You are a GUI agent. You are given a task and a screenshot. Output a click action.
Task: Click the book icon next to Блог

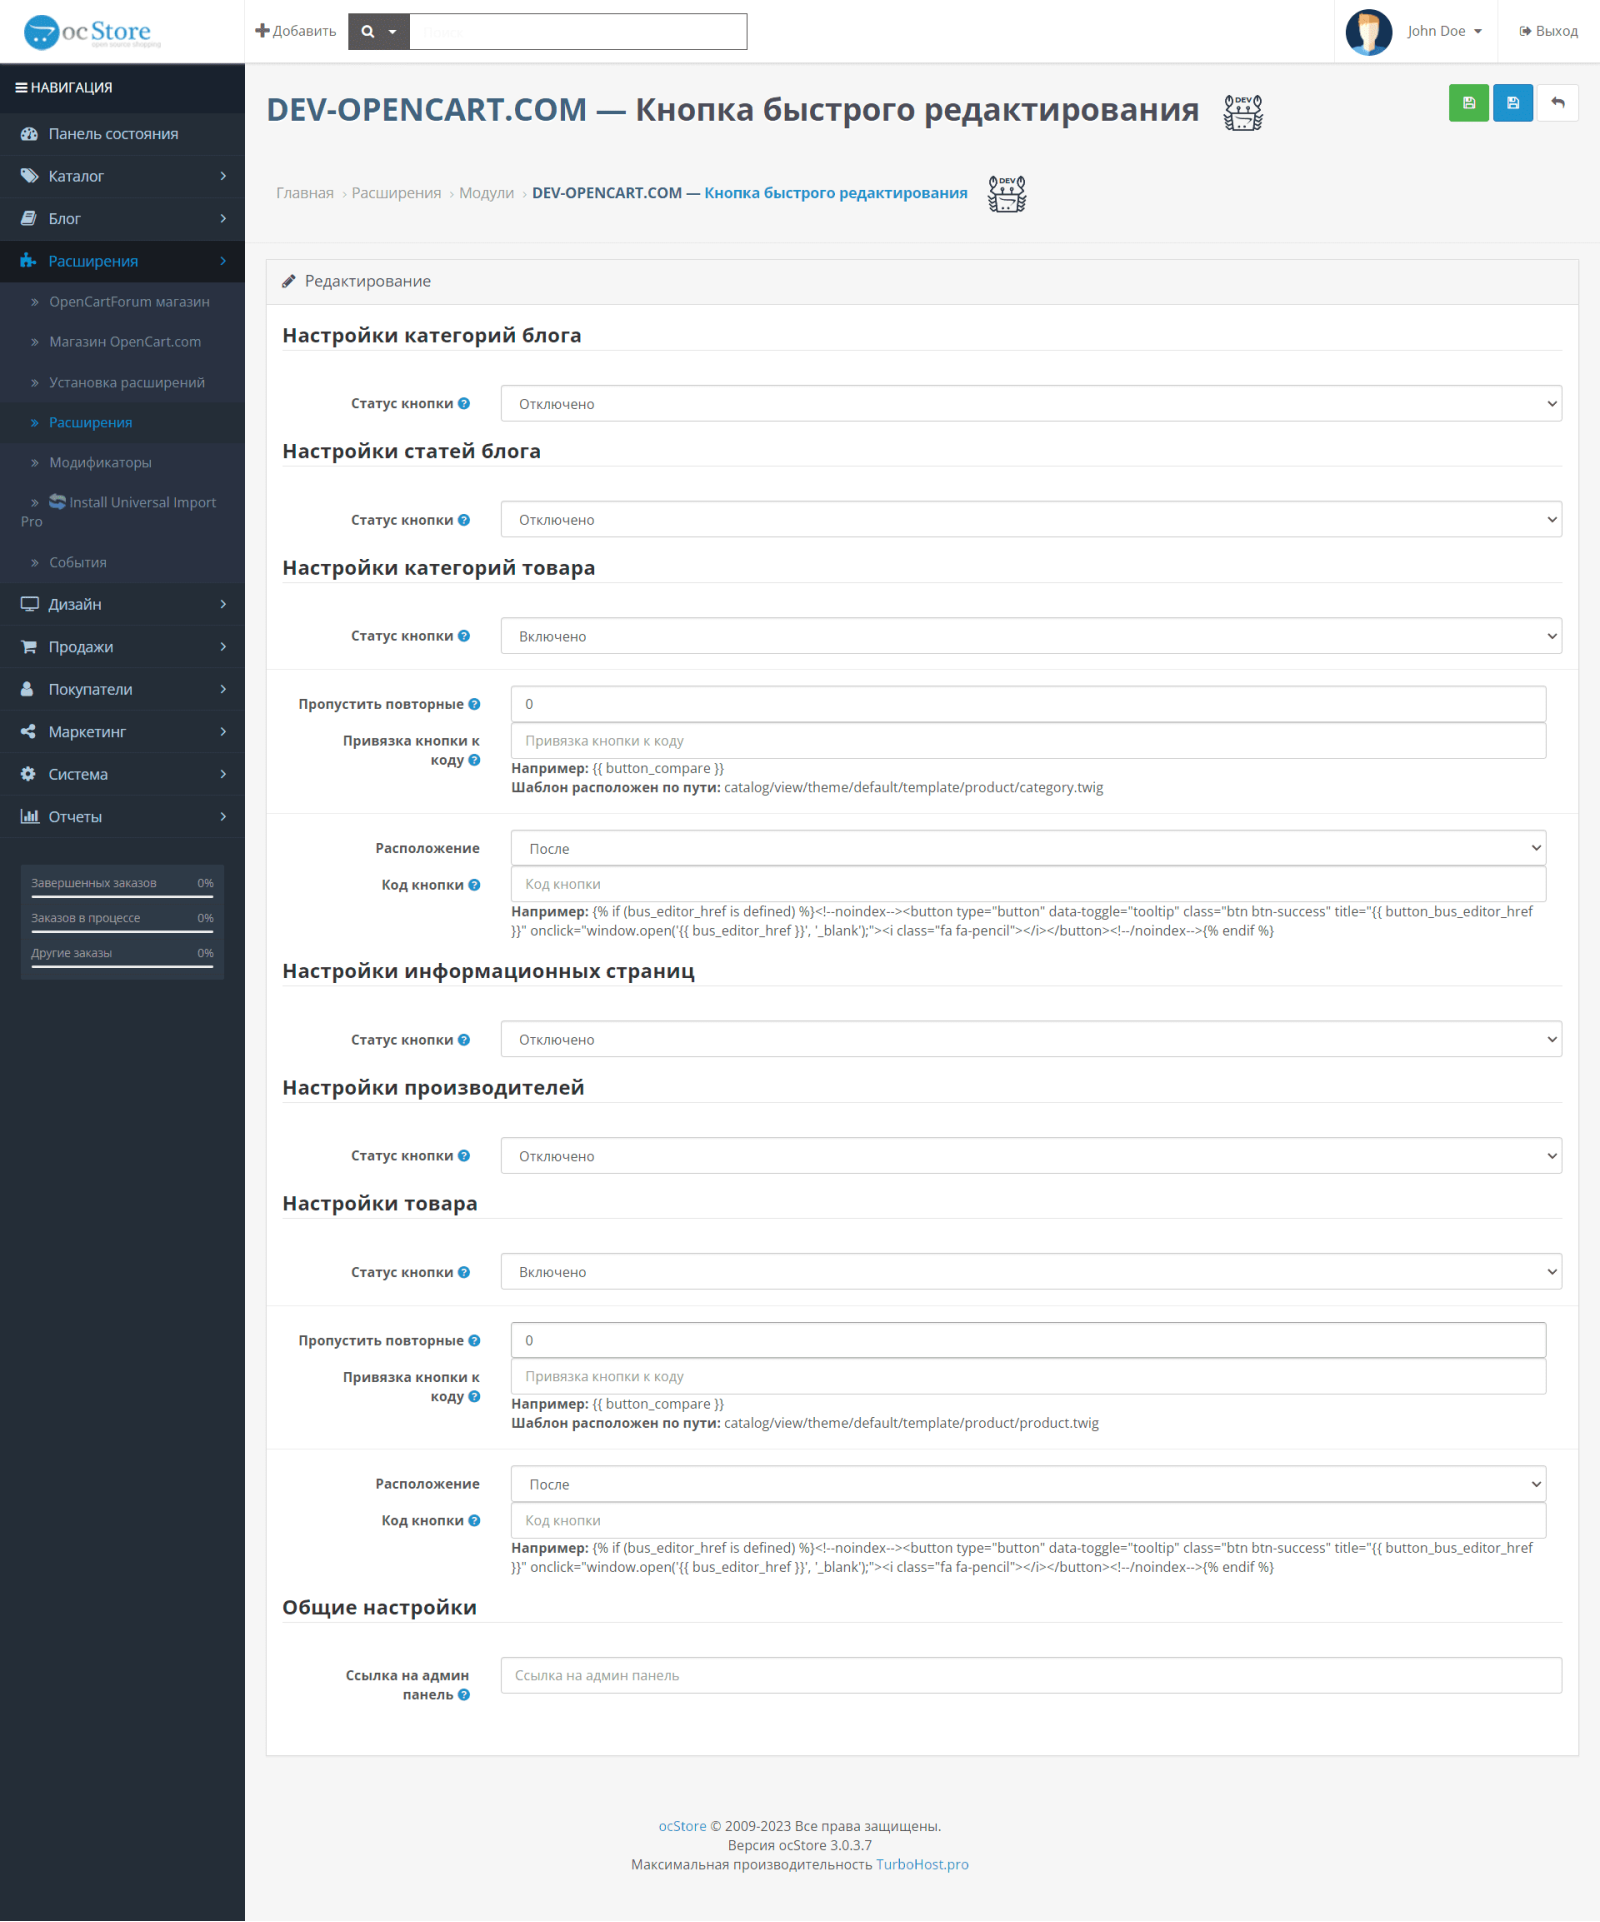click(x=29, y=219)
